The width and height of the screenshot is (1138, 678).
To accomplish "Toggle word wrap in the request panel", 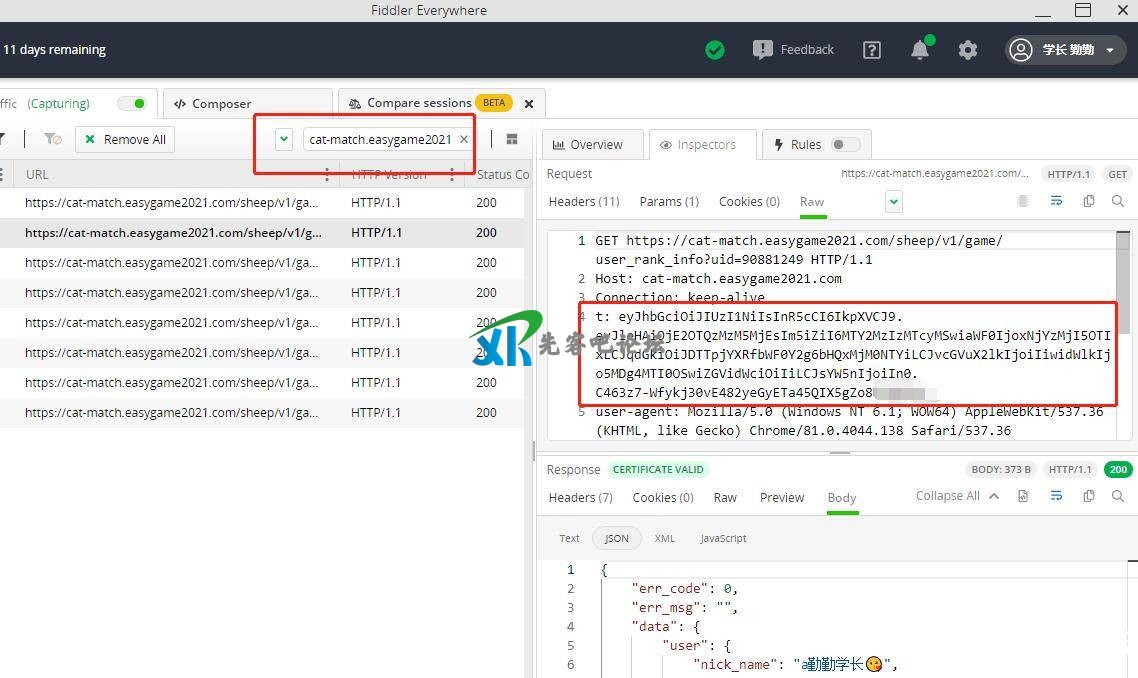I will 1056,201.
